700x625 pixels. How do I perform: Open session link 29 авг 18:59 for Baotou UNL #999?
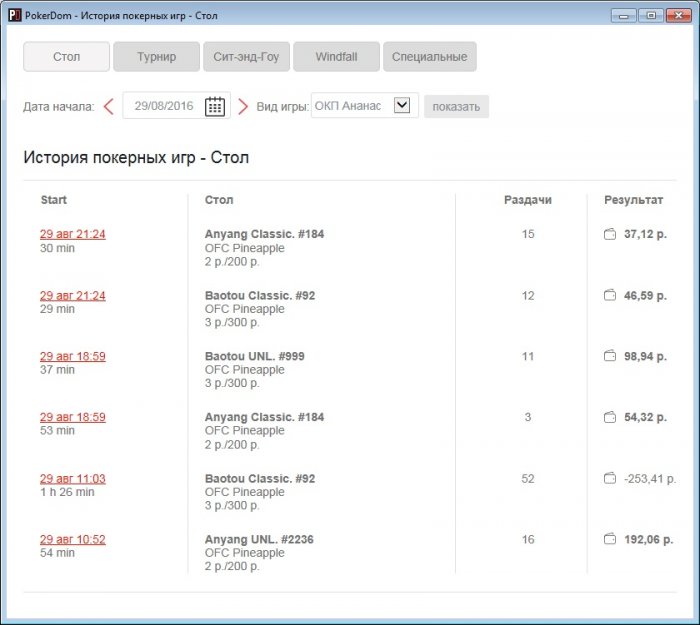[x=73, y=356]
